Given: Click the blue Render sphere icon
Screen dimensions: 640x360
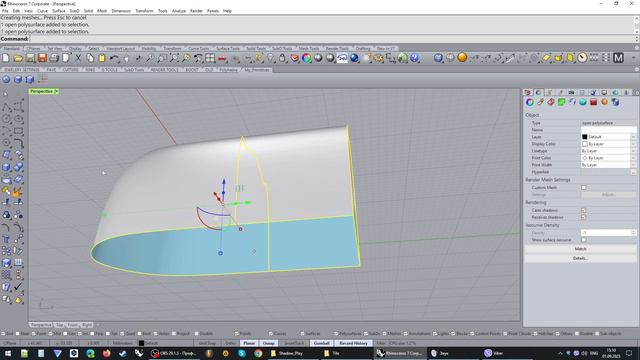Looking at the screenshot, I should 354,58.
